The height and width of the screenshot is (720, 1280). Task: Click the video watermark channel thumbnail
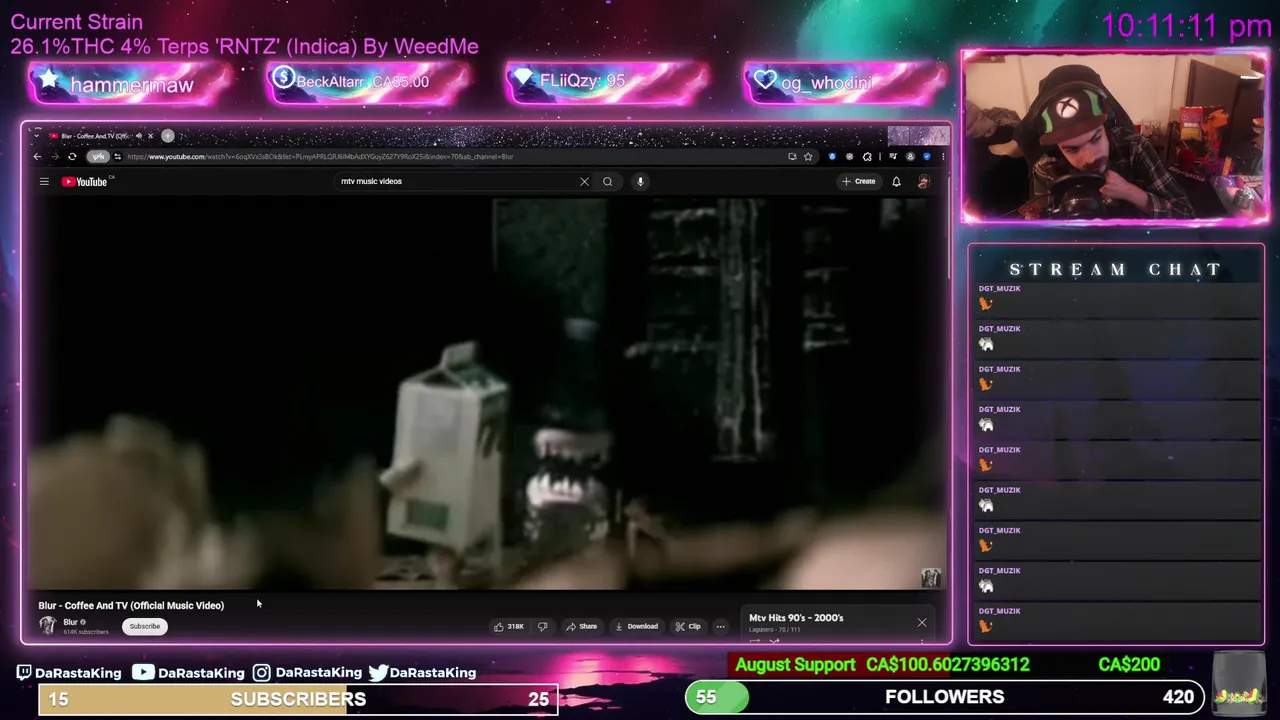(930, 577)
